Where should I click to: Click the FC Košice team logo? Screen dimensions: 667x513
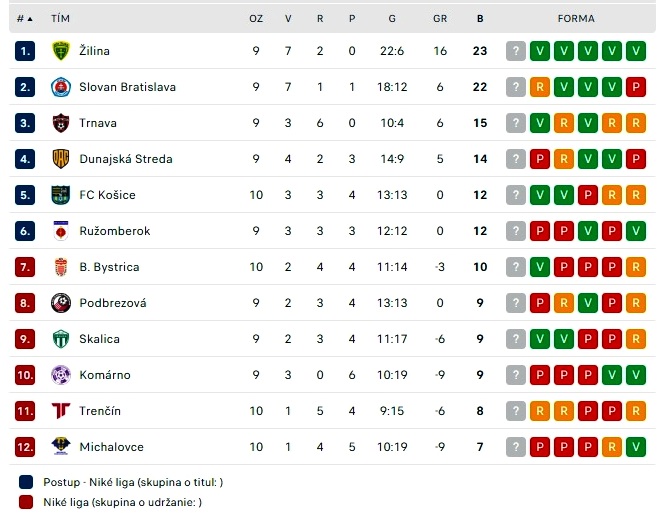pos(60,195)
